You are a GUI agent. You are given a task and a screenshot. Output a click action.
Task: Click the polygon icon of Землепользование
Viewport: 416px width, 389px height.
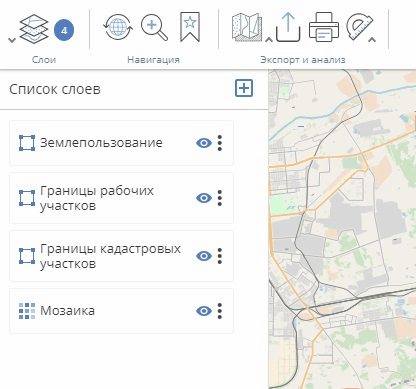[x=27, y=143]
